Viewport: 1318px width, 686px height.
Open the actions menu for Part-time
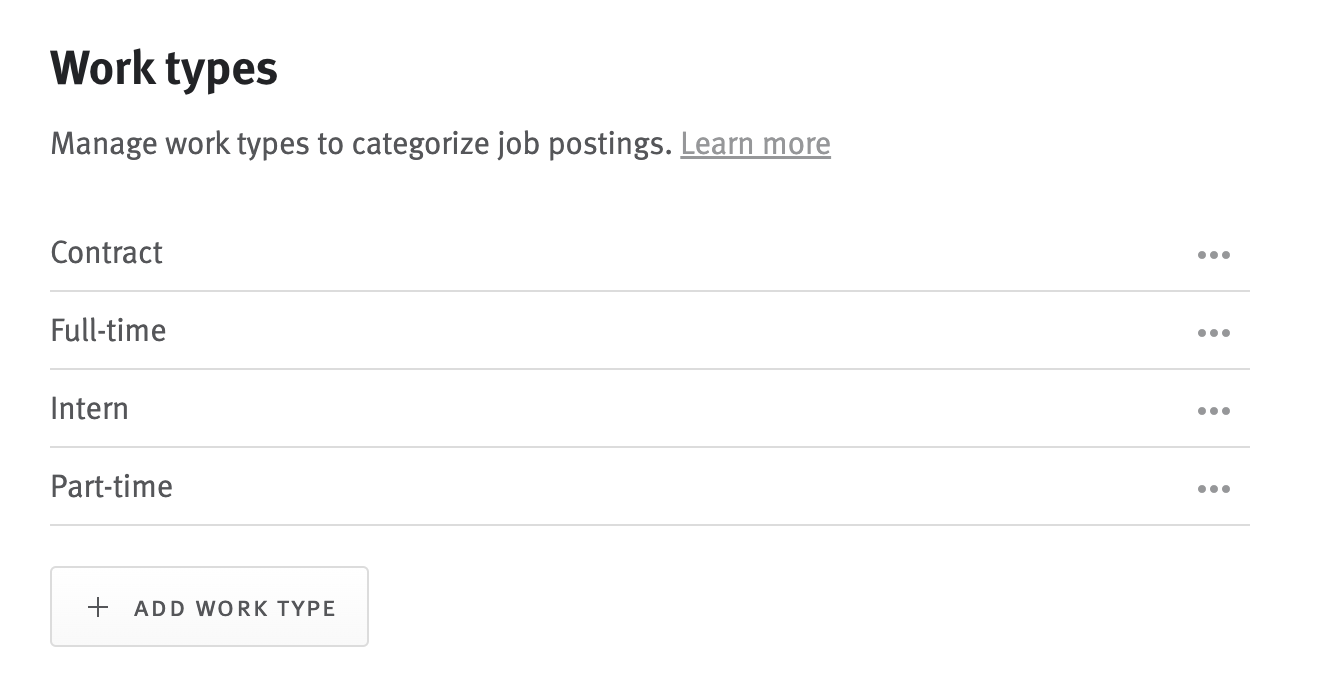(1215, 488)
